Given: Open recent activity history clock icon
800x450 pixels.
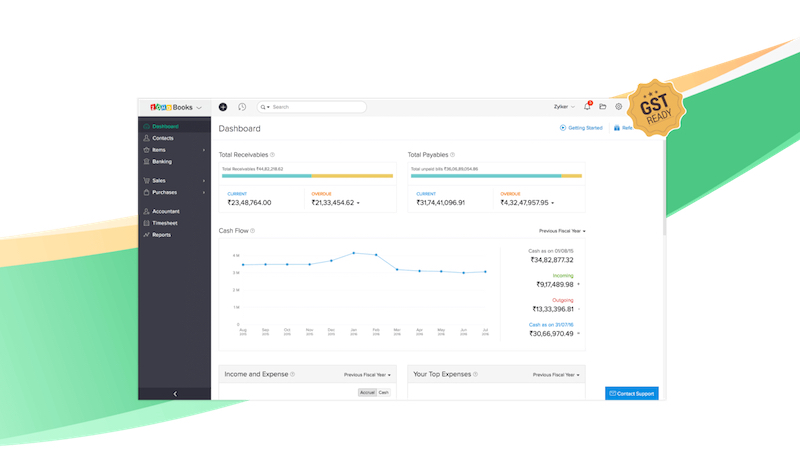Looking at the screenshot, I should point(242,107).
